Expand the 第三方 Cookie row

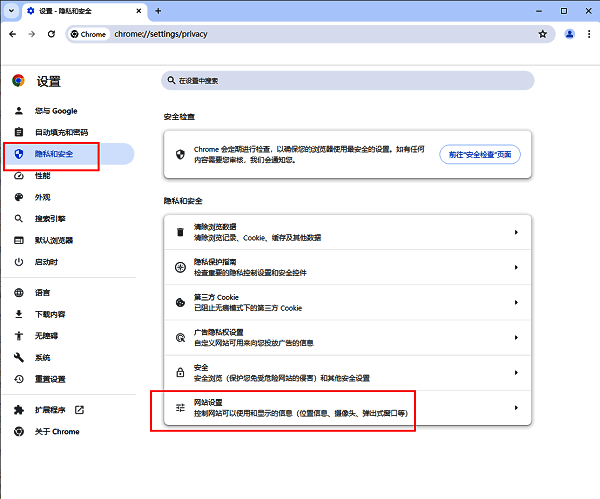point(347,302)
